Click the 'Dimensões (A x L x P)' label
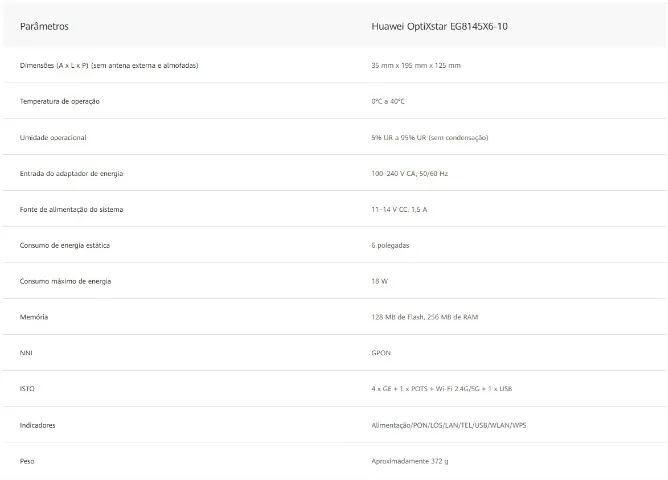Screen dimensions: 668x480 [x=54, y=66]
